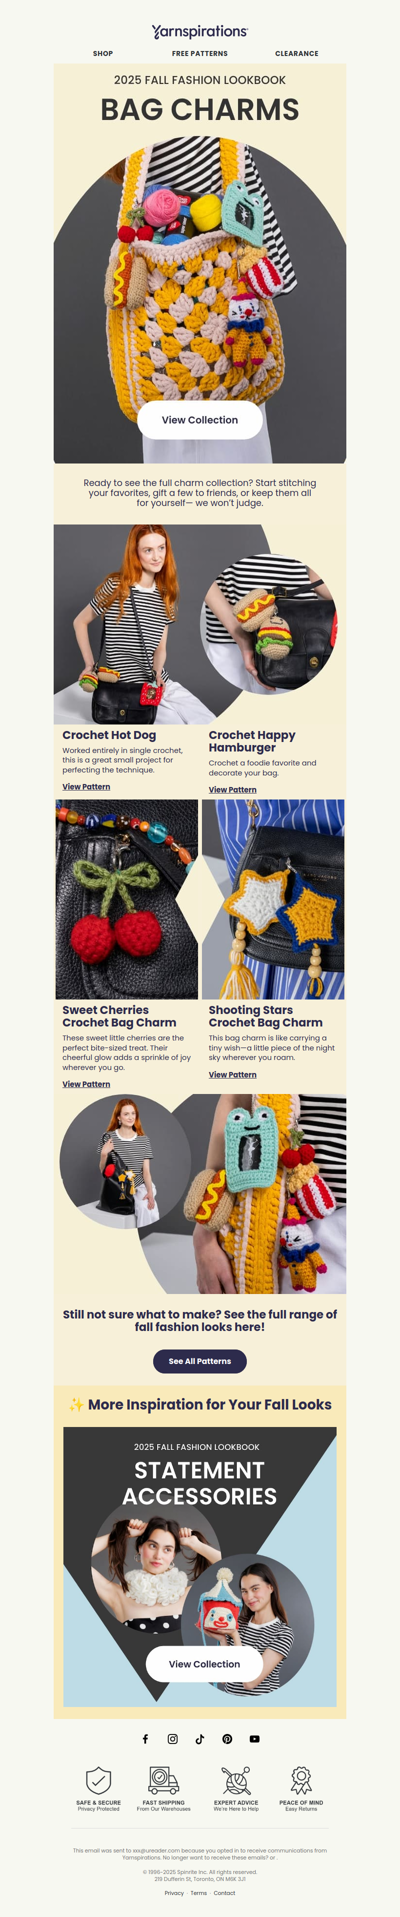Viewport: 400px width, 1917px height.
Task: Open the TikTok social icon
Action: (x=200, y=1739)
